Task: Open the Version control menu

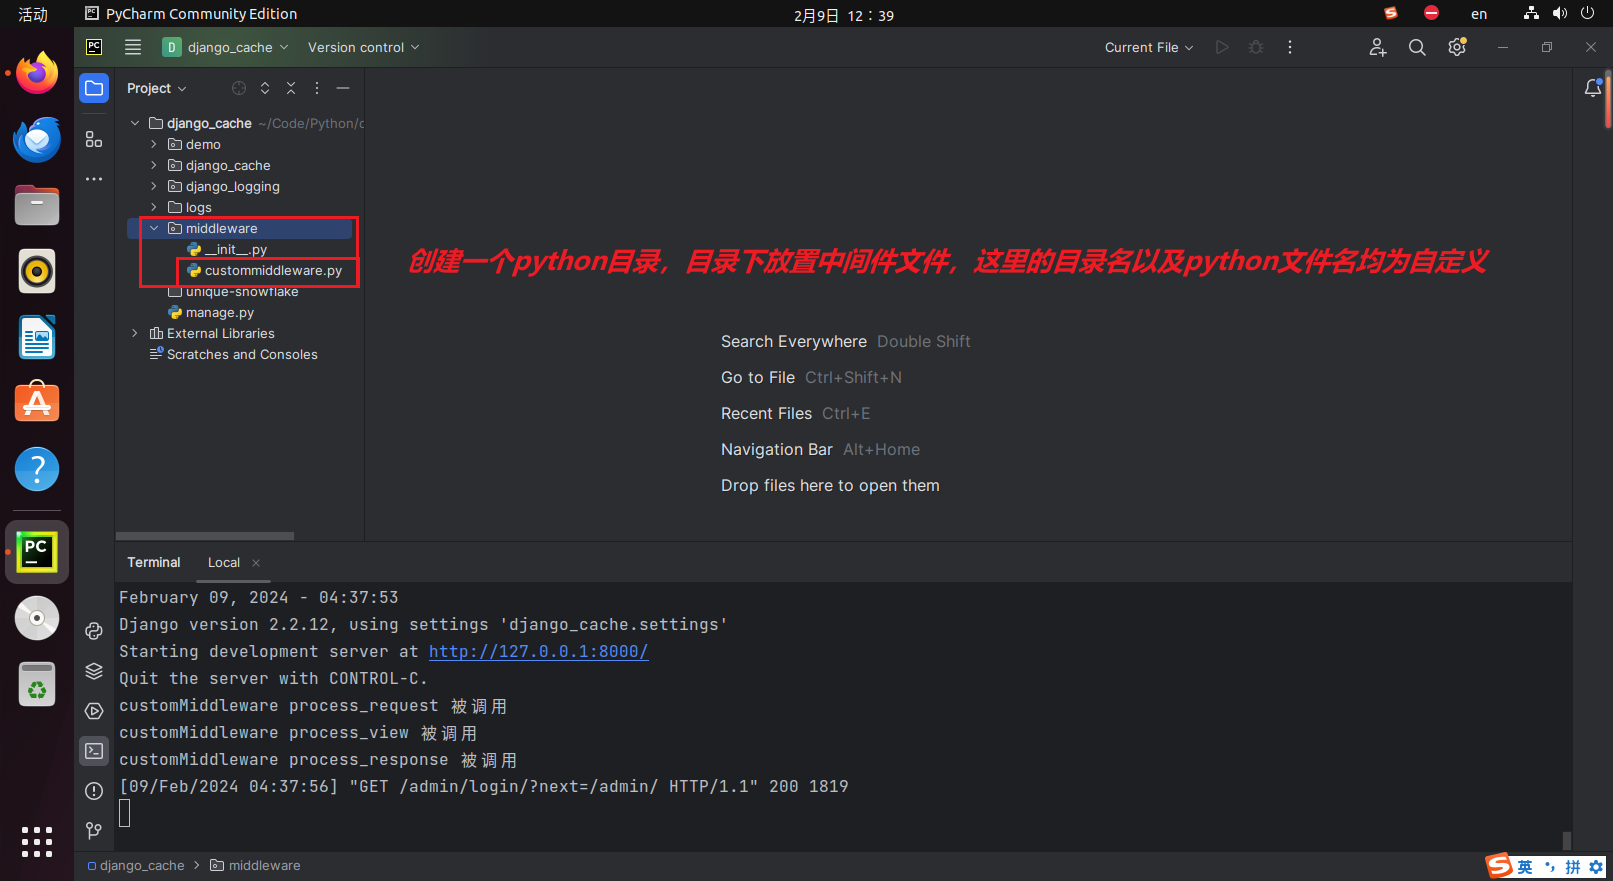Action: [x=363, y=47]
